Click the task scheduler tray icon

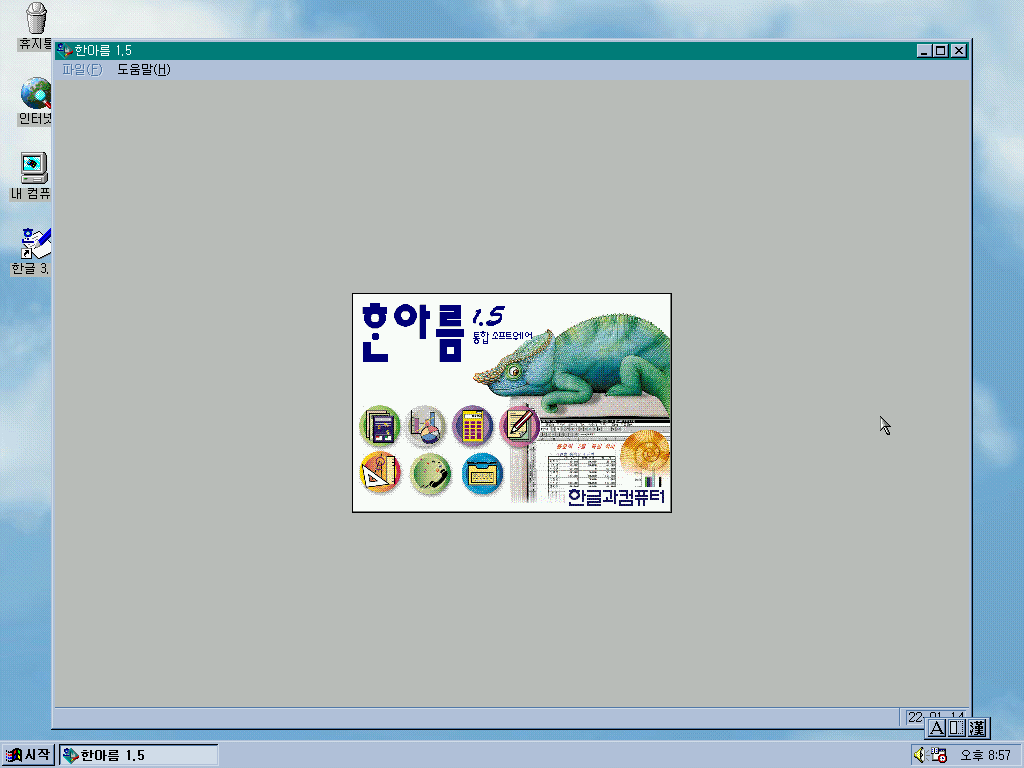click(938, 755)
